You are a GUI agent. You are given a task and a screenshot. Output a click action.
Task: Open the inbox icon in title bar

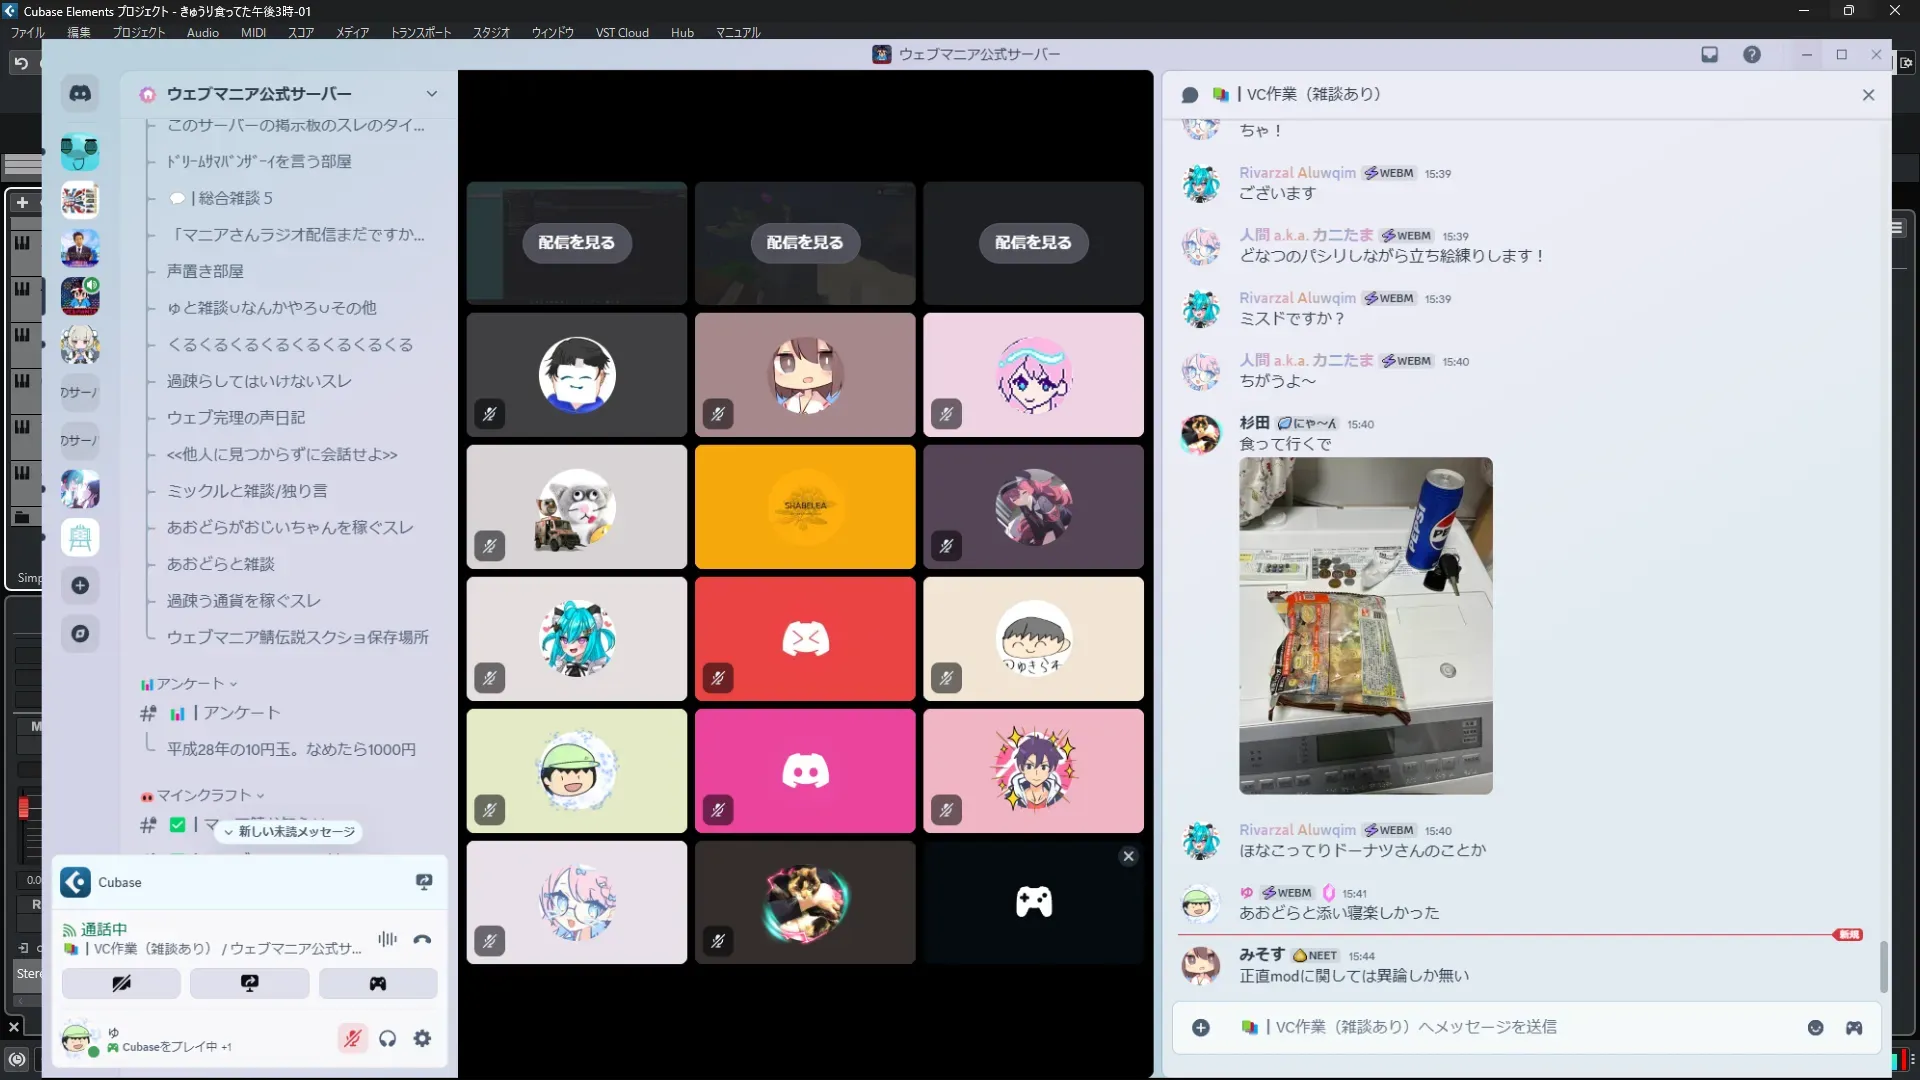[x=1709, y=55]
